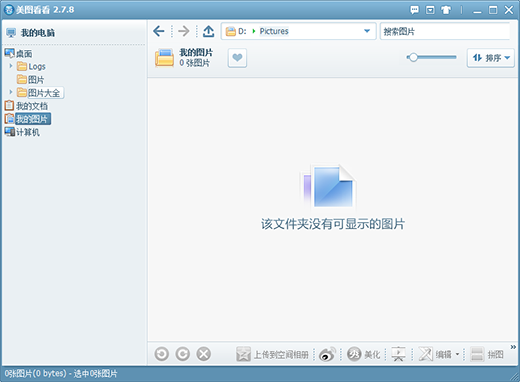
Task: Start slideshow presentation icon
Action: [398, 354]
